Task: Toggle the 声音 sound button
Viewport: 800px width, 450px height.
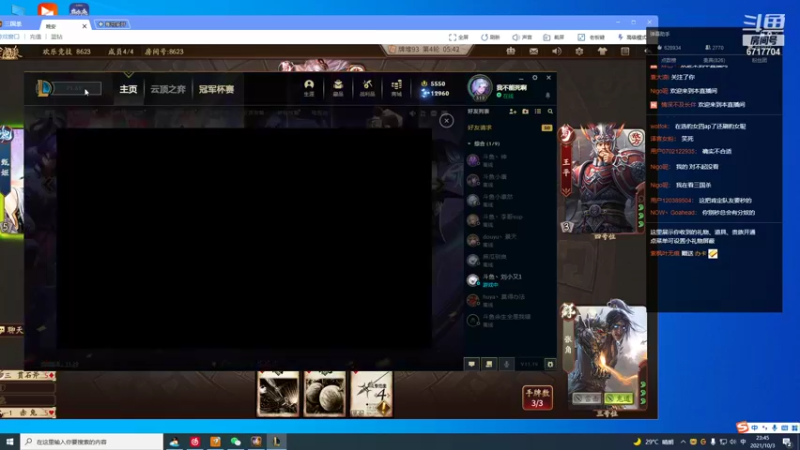Action: 522,37
